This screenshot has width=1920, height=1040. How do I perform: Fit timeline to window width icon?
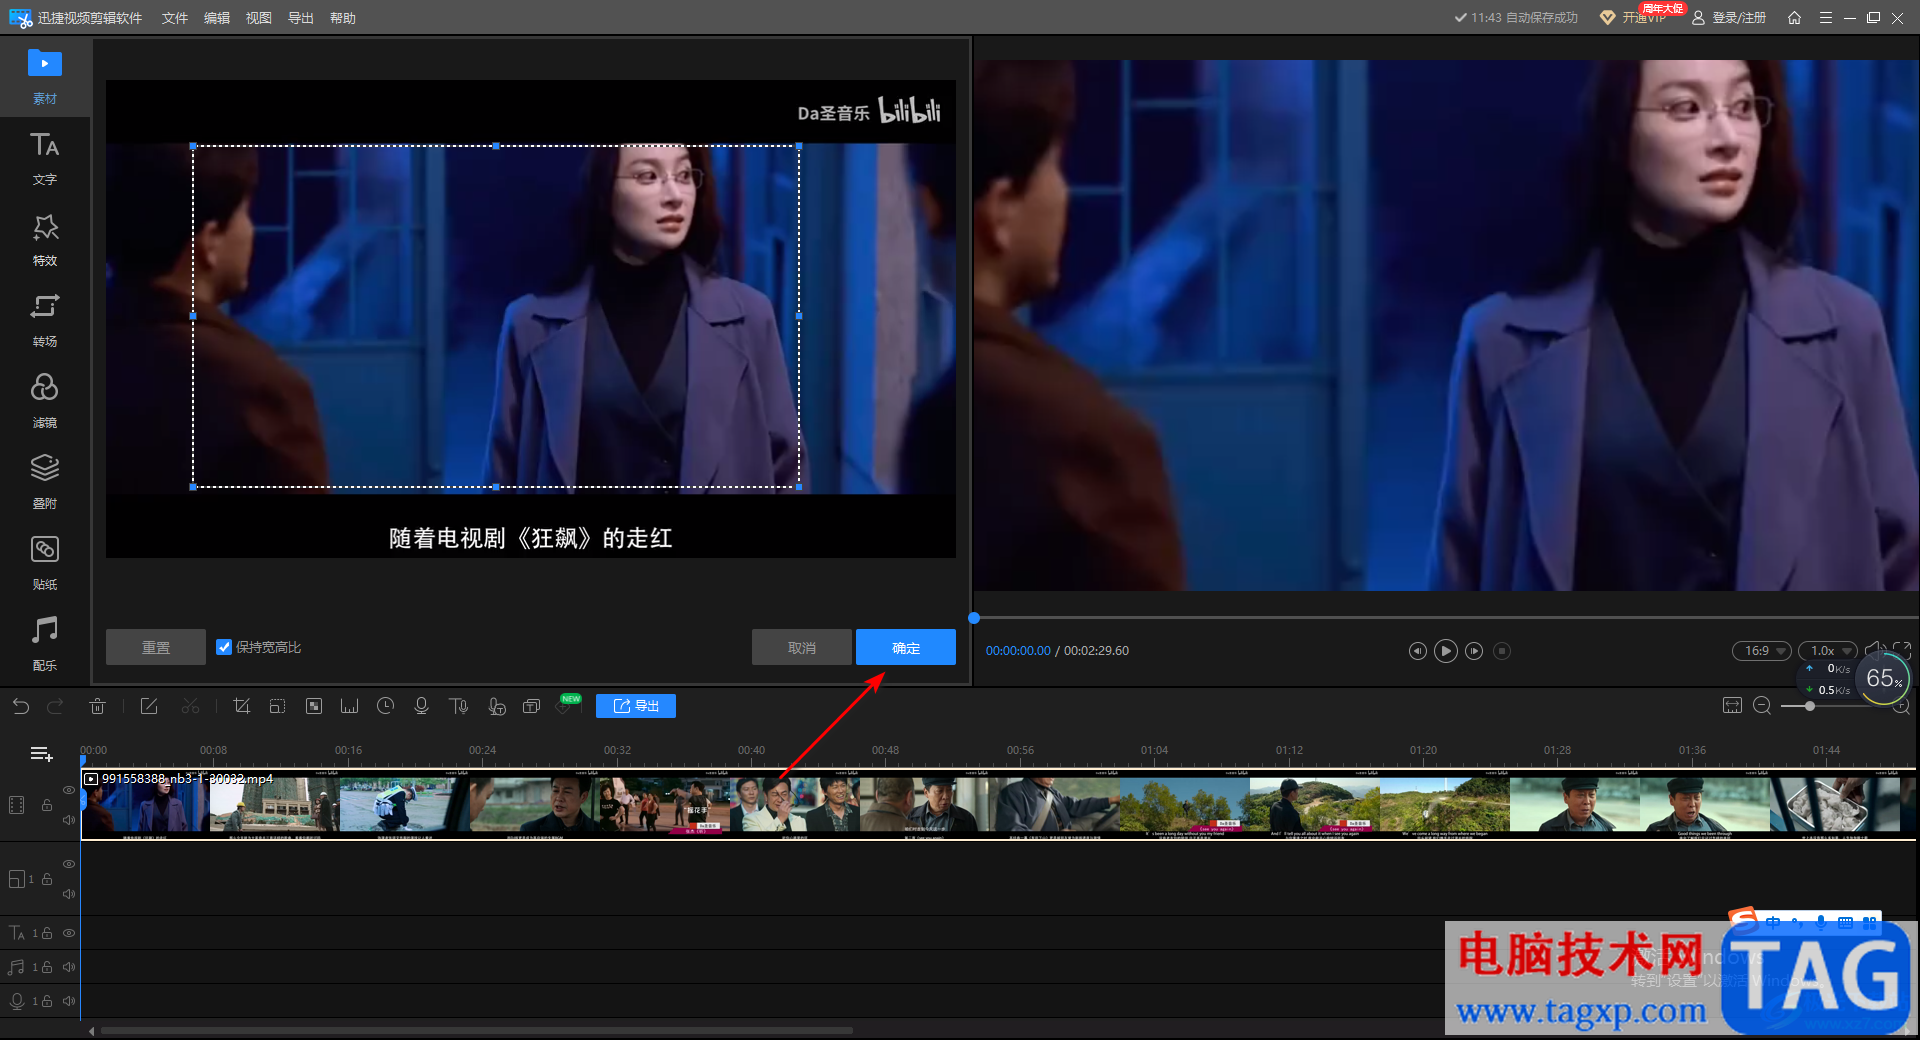pyautogui.click(x=1733, y=706)
